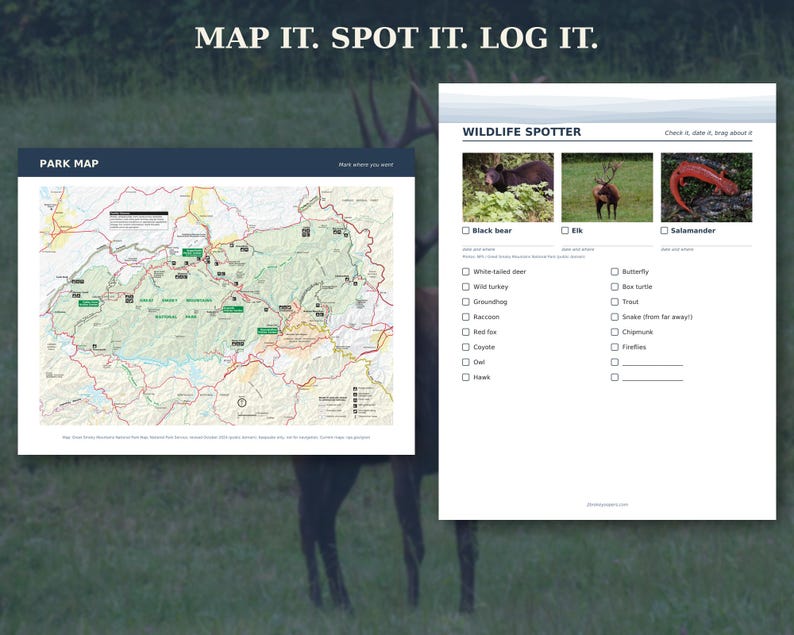Click the WILDLIFE SPOTTER heading

(x=522, y=132)
